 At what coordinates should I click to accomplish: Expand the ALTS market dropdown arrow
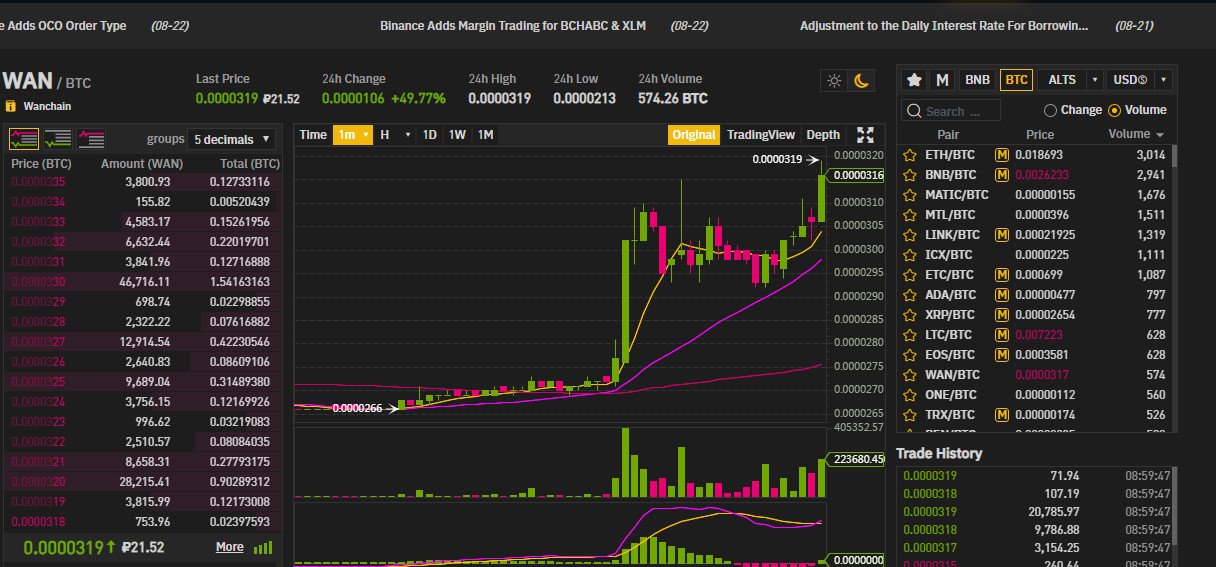coord(1096,80)
